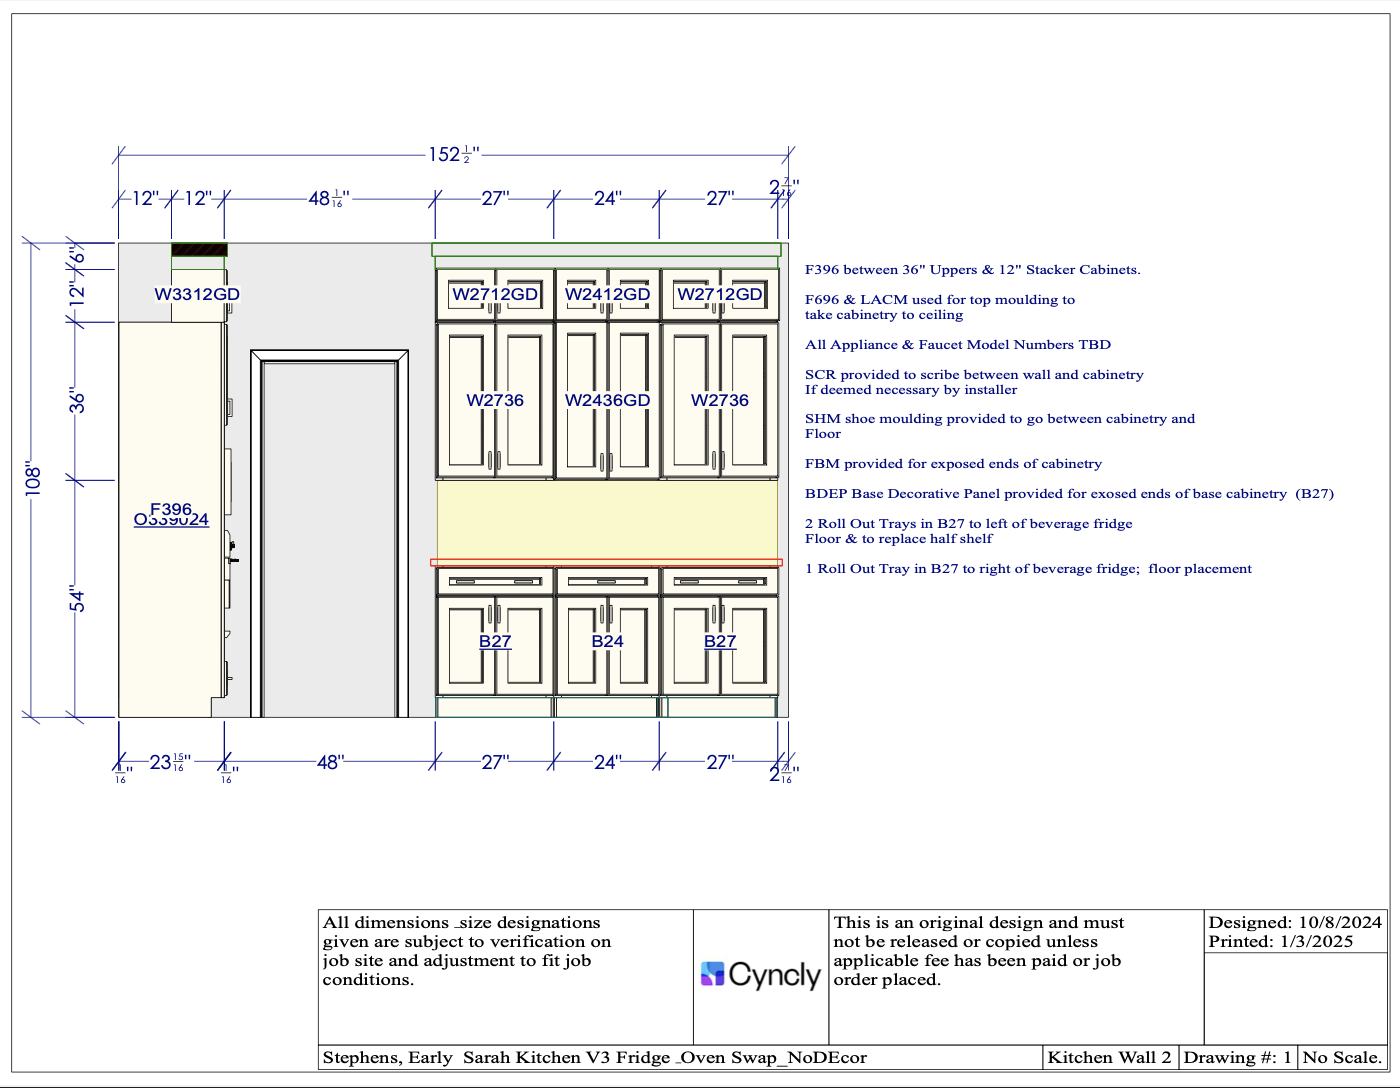
Task: Click the red countertop outline
Action: tap(606, 563)
